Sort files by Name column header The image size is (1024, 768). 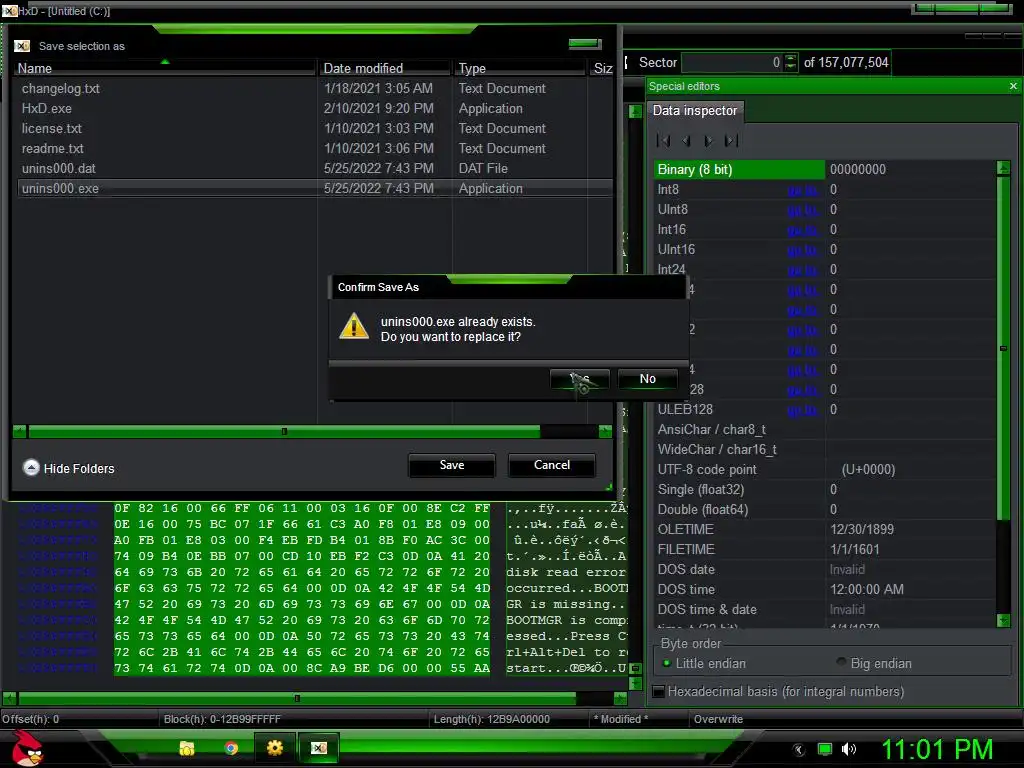[x=164, y=68]
